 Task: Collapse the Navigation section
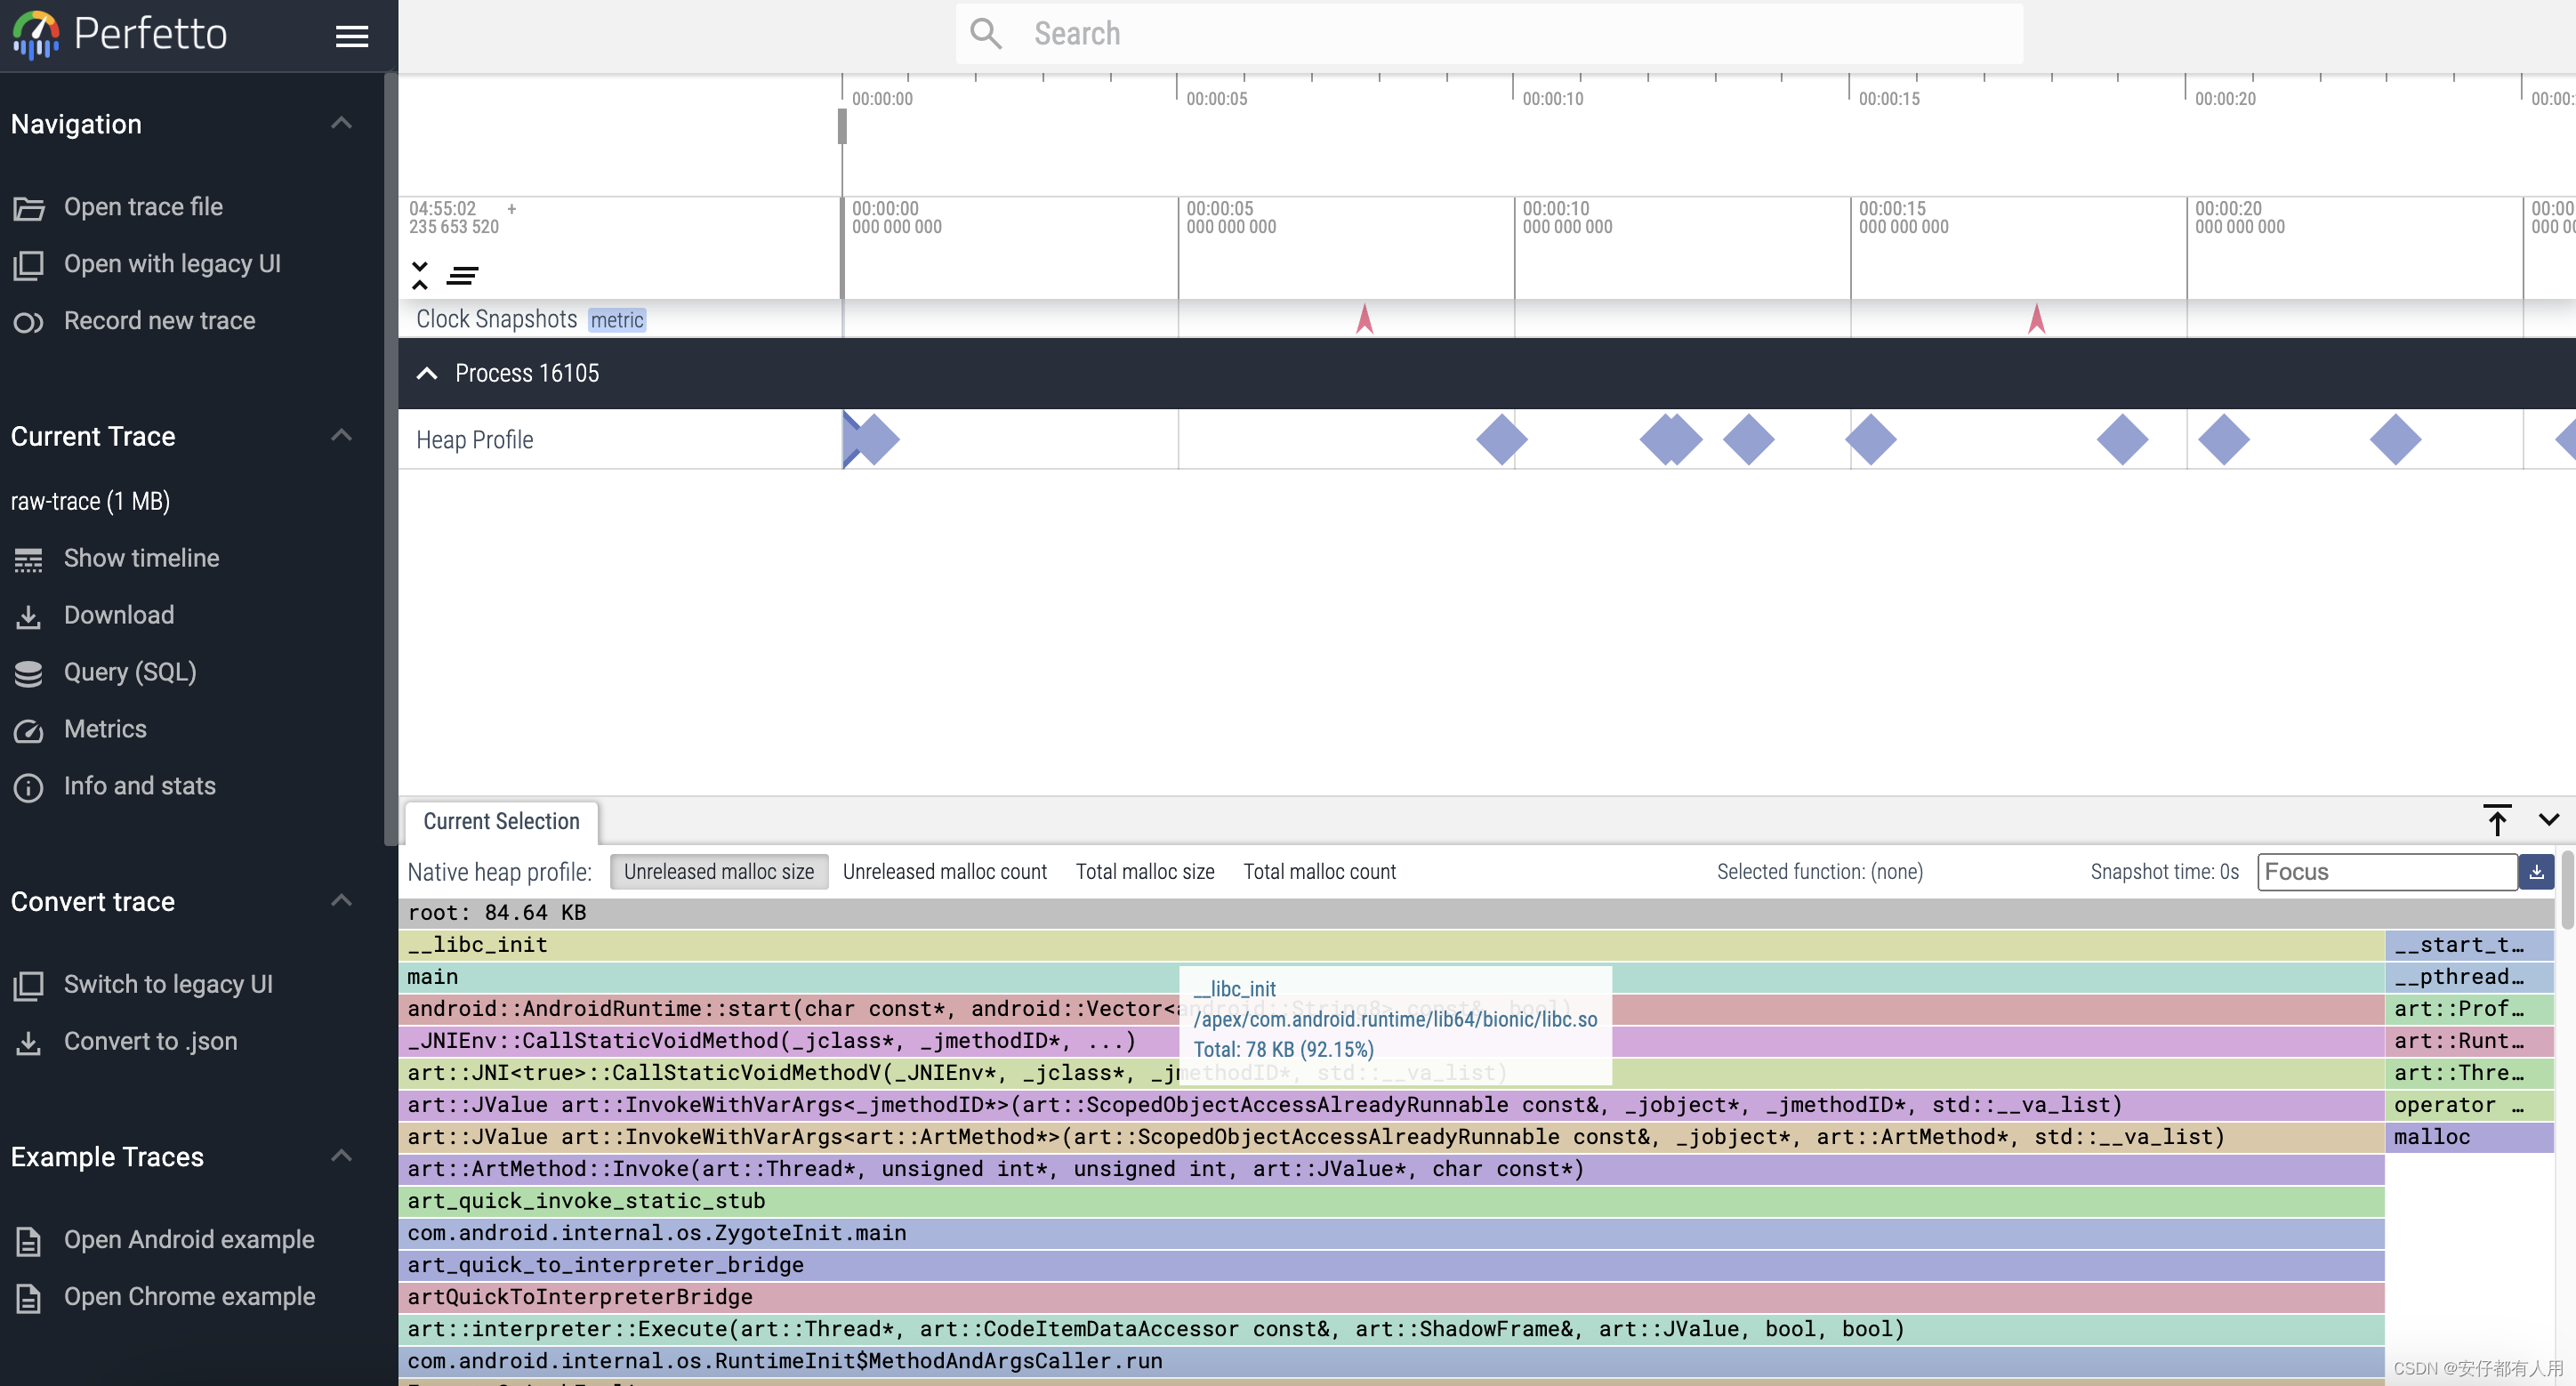click(x=341, y=123)
